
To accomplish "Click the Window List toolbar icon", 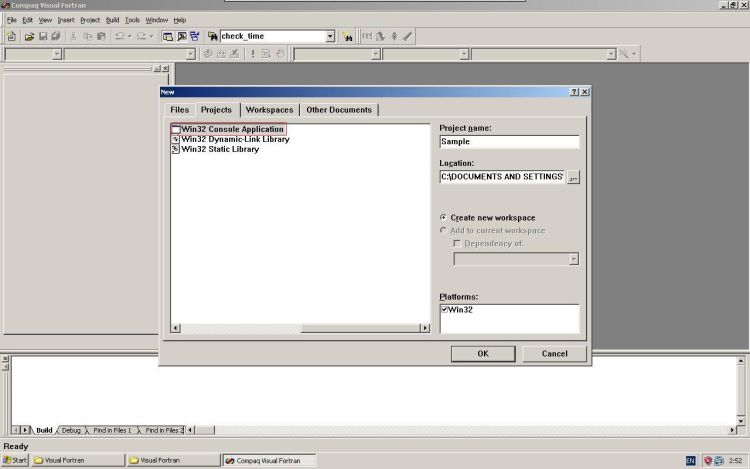I will 195,36.
